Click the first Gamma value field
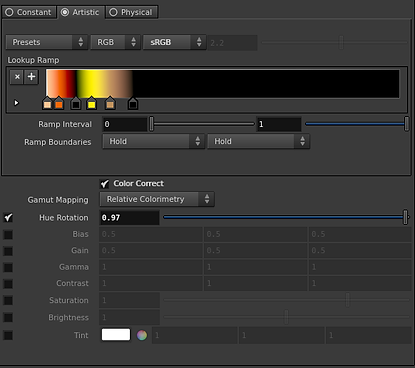The width and height of the screenshot is (415, 368). (x=151, y=267)
